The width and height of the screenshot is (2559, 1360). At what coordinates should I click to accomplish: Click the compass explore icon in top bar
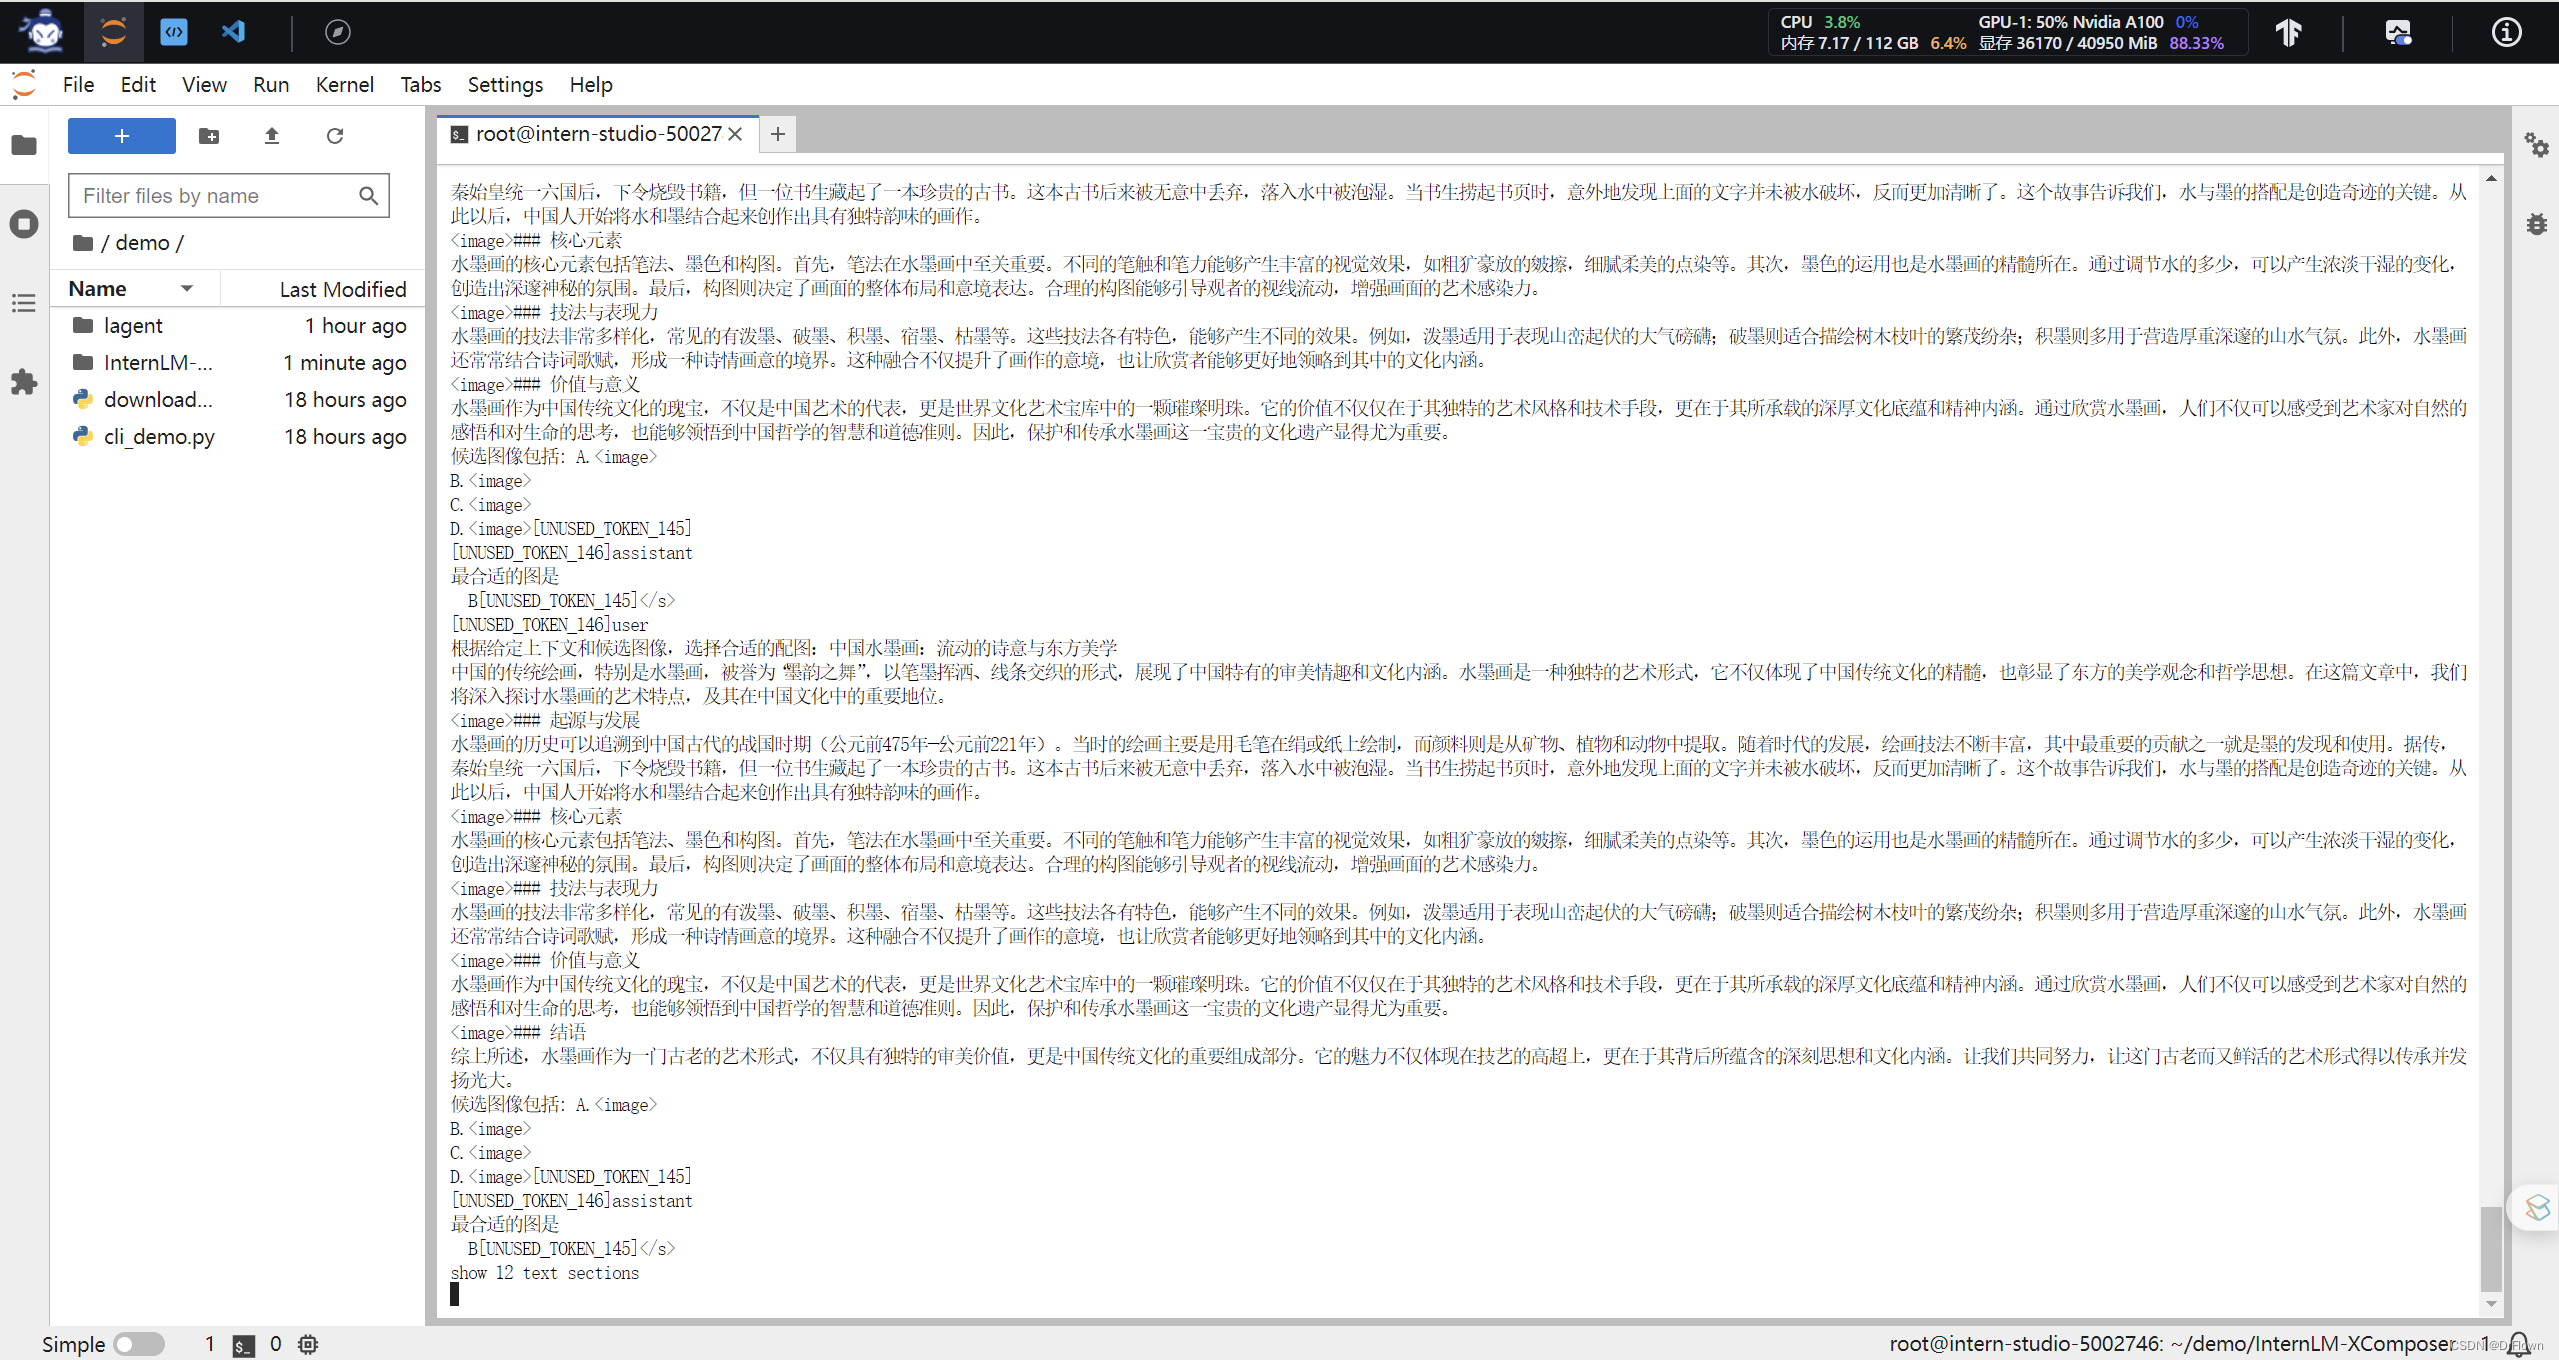tap(338, 32)
